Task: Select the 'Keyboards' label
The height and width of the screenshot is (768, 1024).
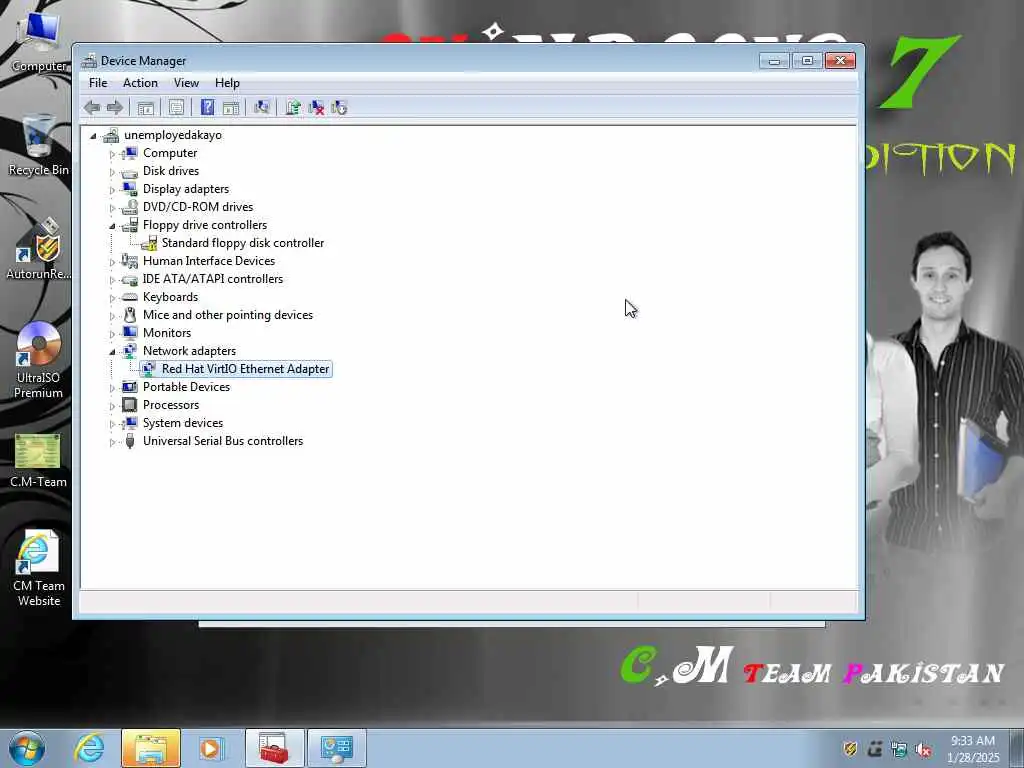Action: click(170, 297)
